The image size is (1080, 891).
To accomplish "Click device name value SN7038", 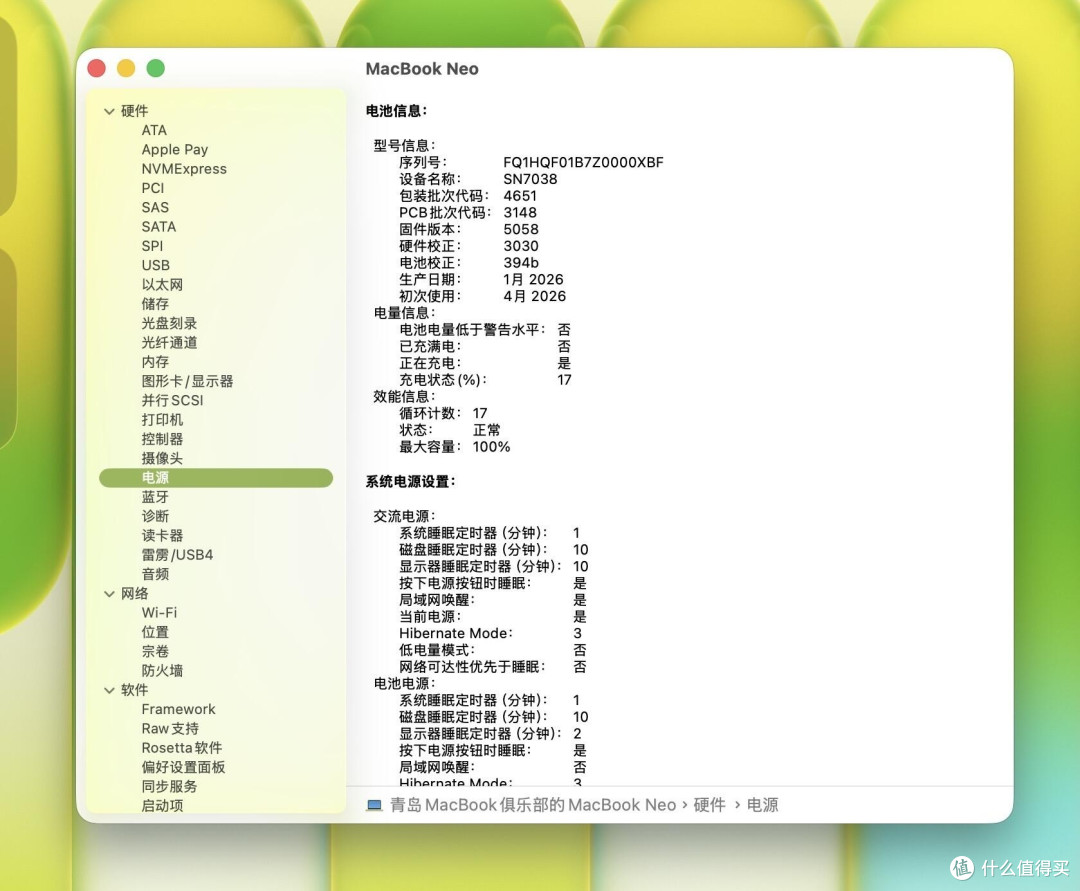I will (x=530, y=179).
